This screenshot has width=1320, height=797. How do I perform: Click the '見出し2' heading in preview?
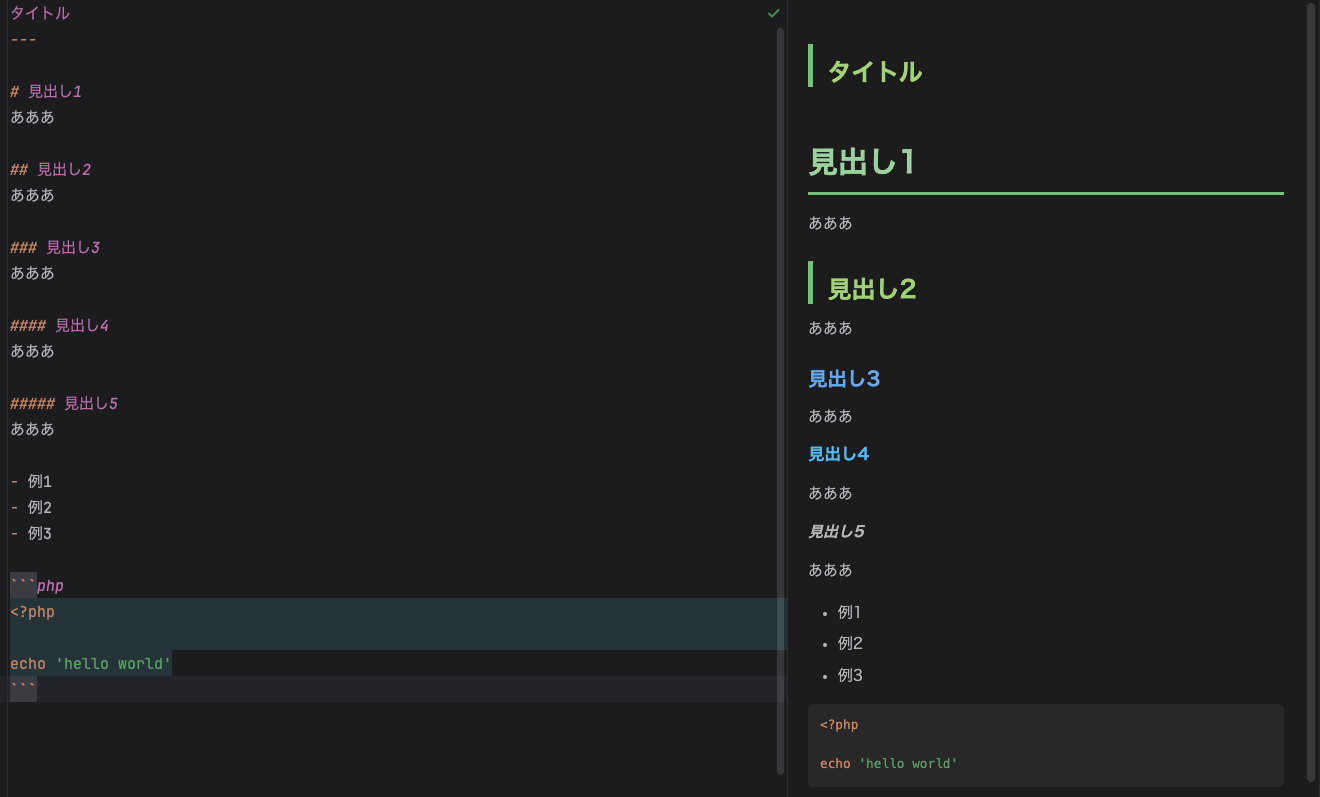point(872,288)
